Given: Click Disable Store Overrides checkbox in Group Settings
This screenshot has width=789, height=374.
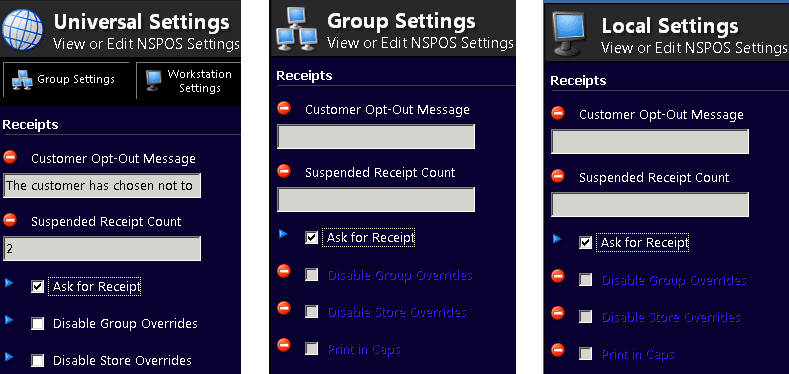Looking at the screenshot, I should pos(311,312).
